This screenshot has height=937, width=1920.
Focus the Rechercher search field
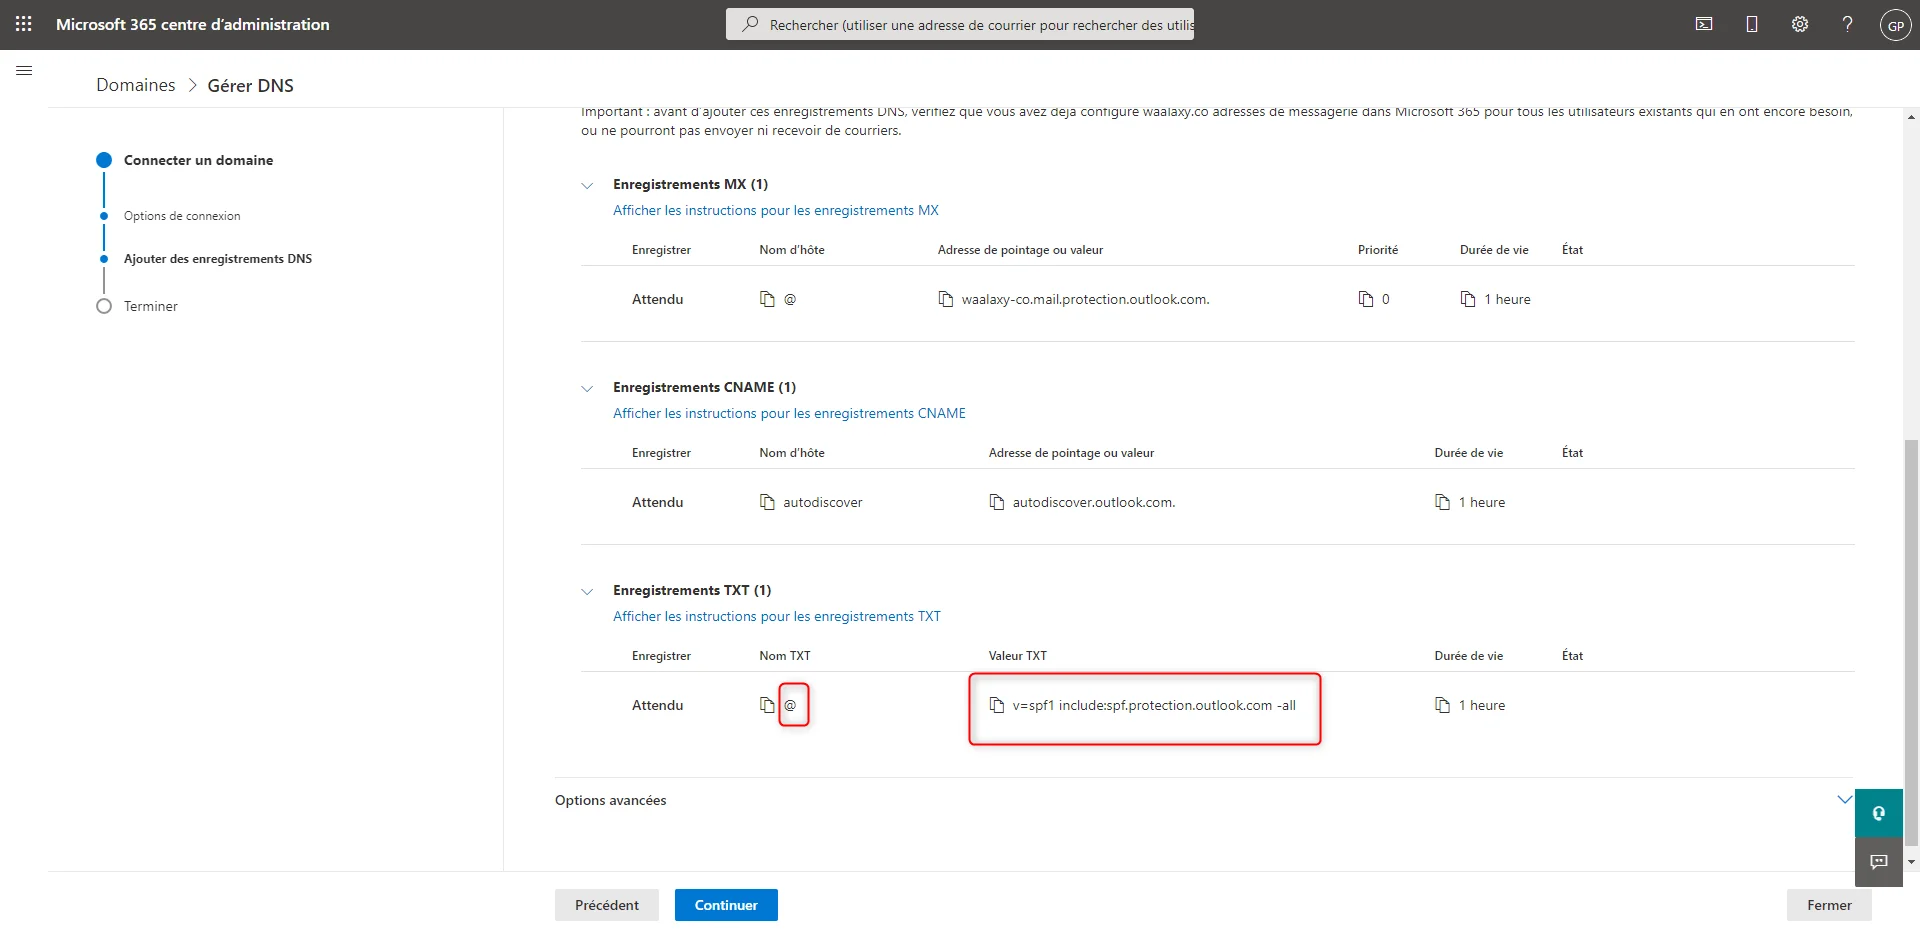tap(960, 24)
